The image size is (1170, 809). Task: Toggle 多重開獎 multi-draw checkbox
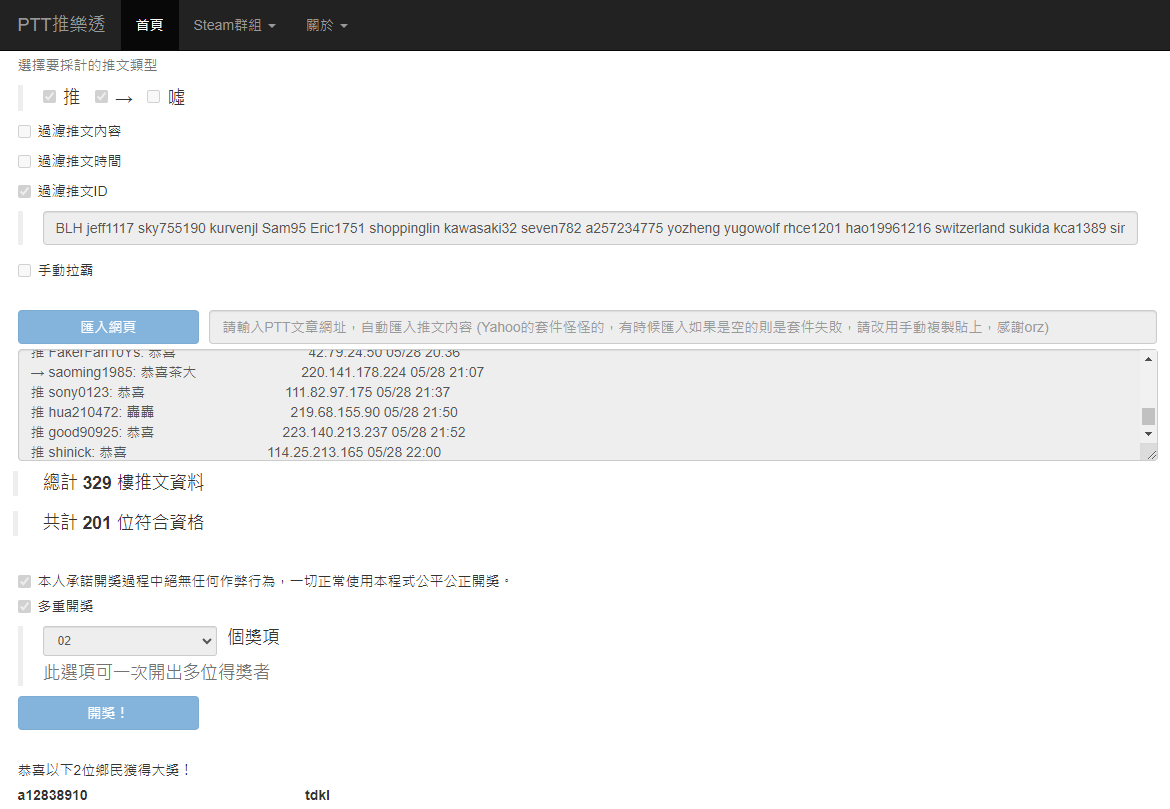25,606
